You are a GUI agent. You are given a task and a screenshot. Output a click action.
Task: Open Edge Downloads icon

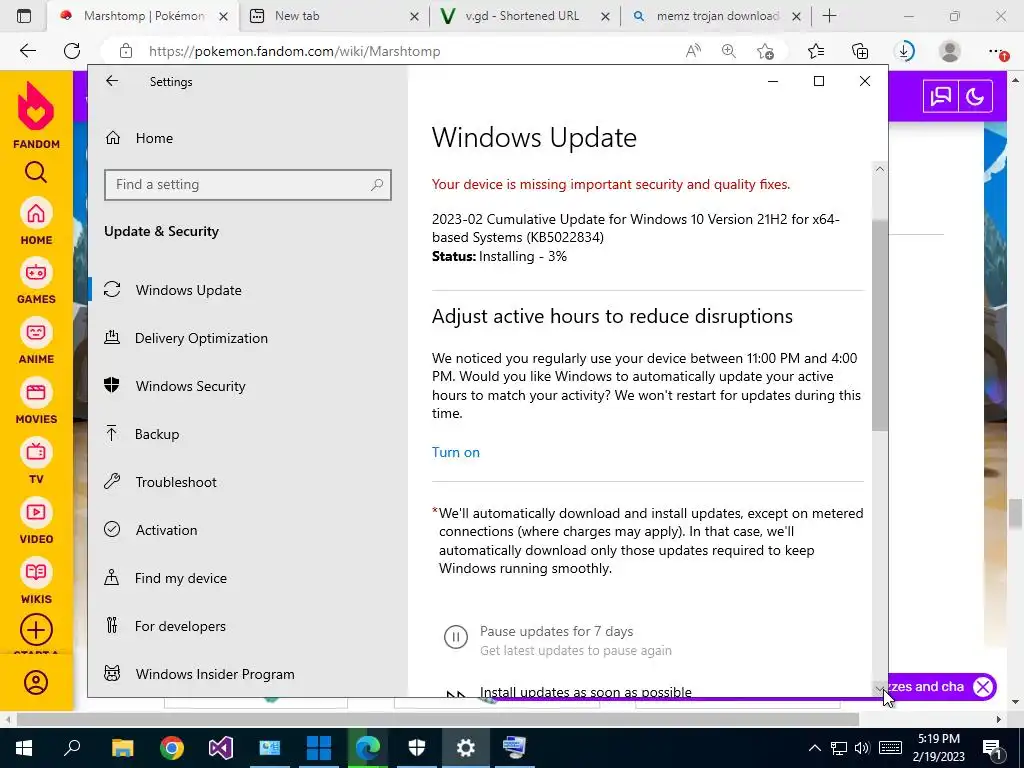pyautogui.click(x=904, y=51)
